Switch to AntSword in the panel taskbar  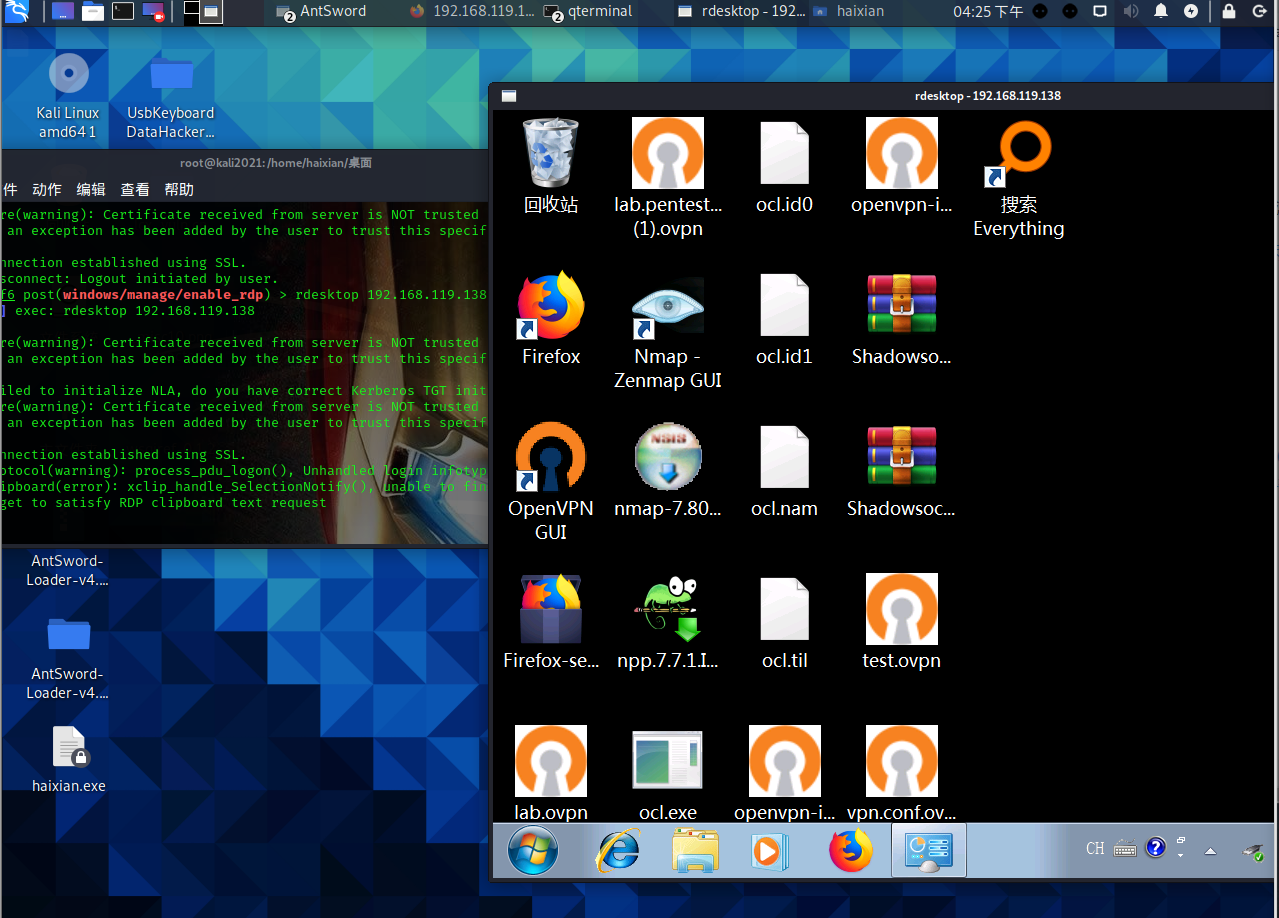[322, 12]
